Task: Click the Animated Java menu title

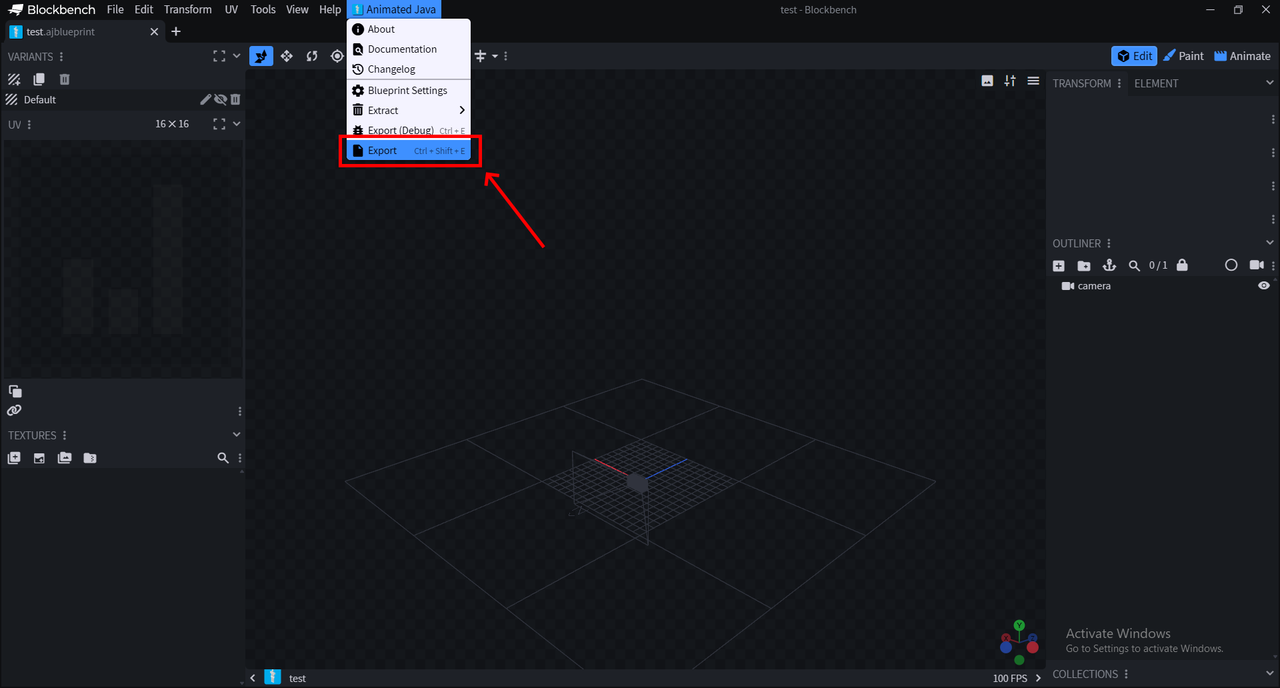Action: tap(394, 9)
